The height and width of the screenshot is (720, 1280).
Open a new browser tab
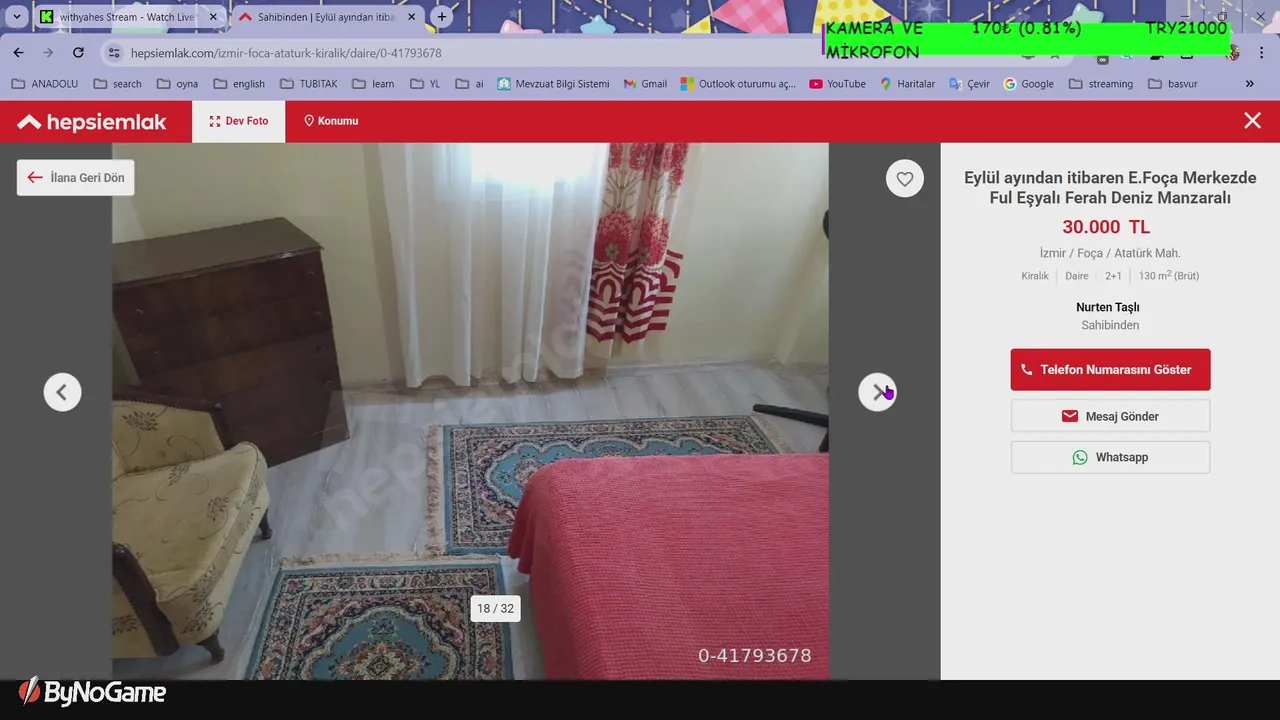point(442,17)
